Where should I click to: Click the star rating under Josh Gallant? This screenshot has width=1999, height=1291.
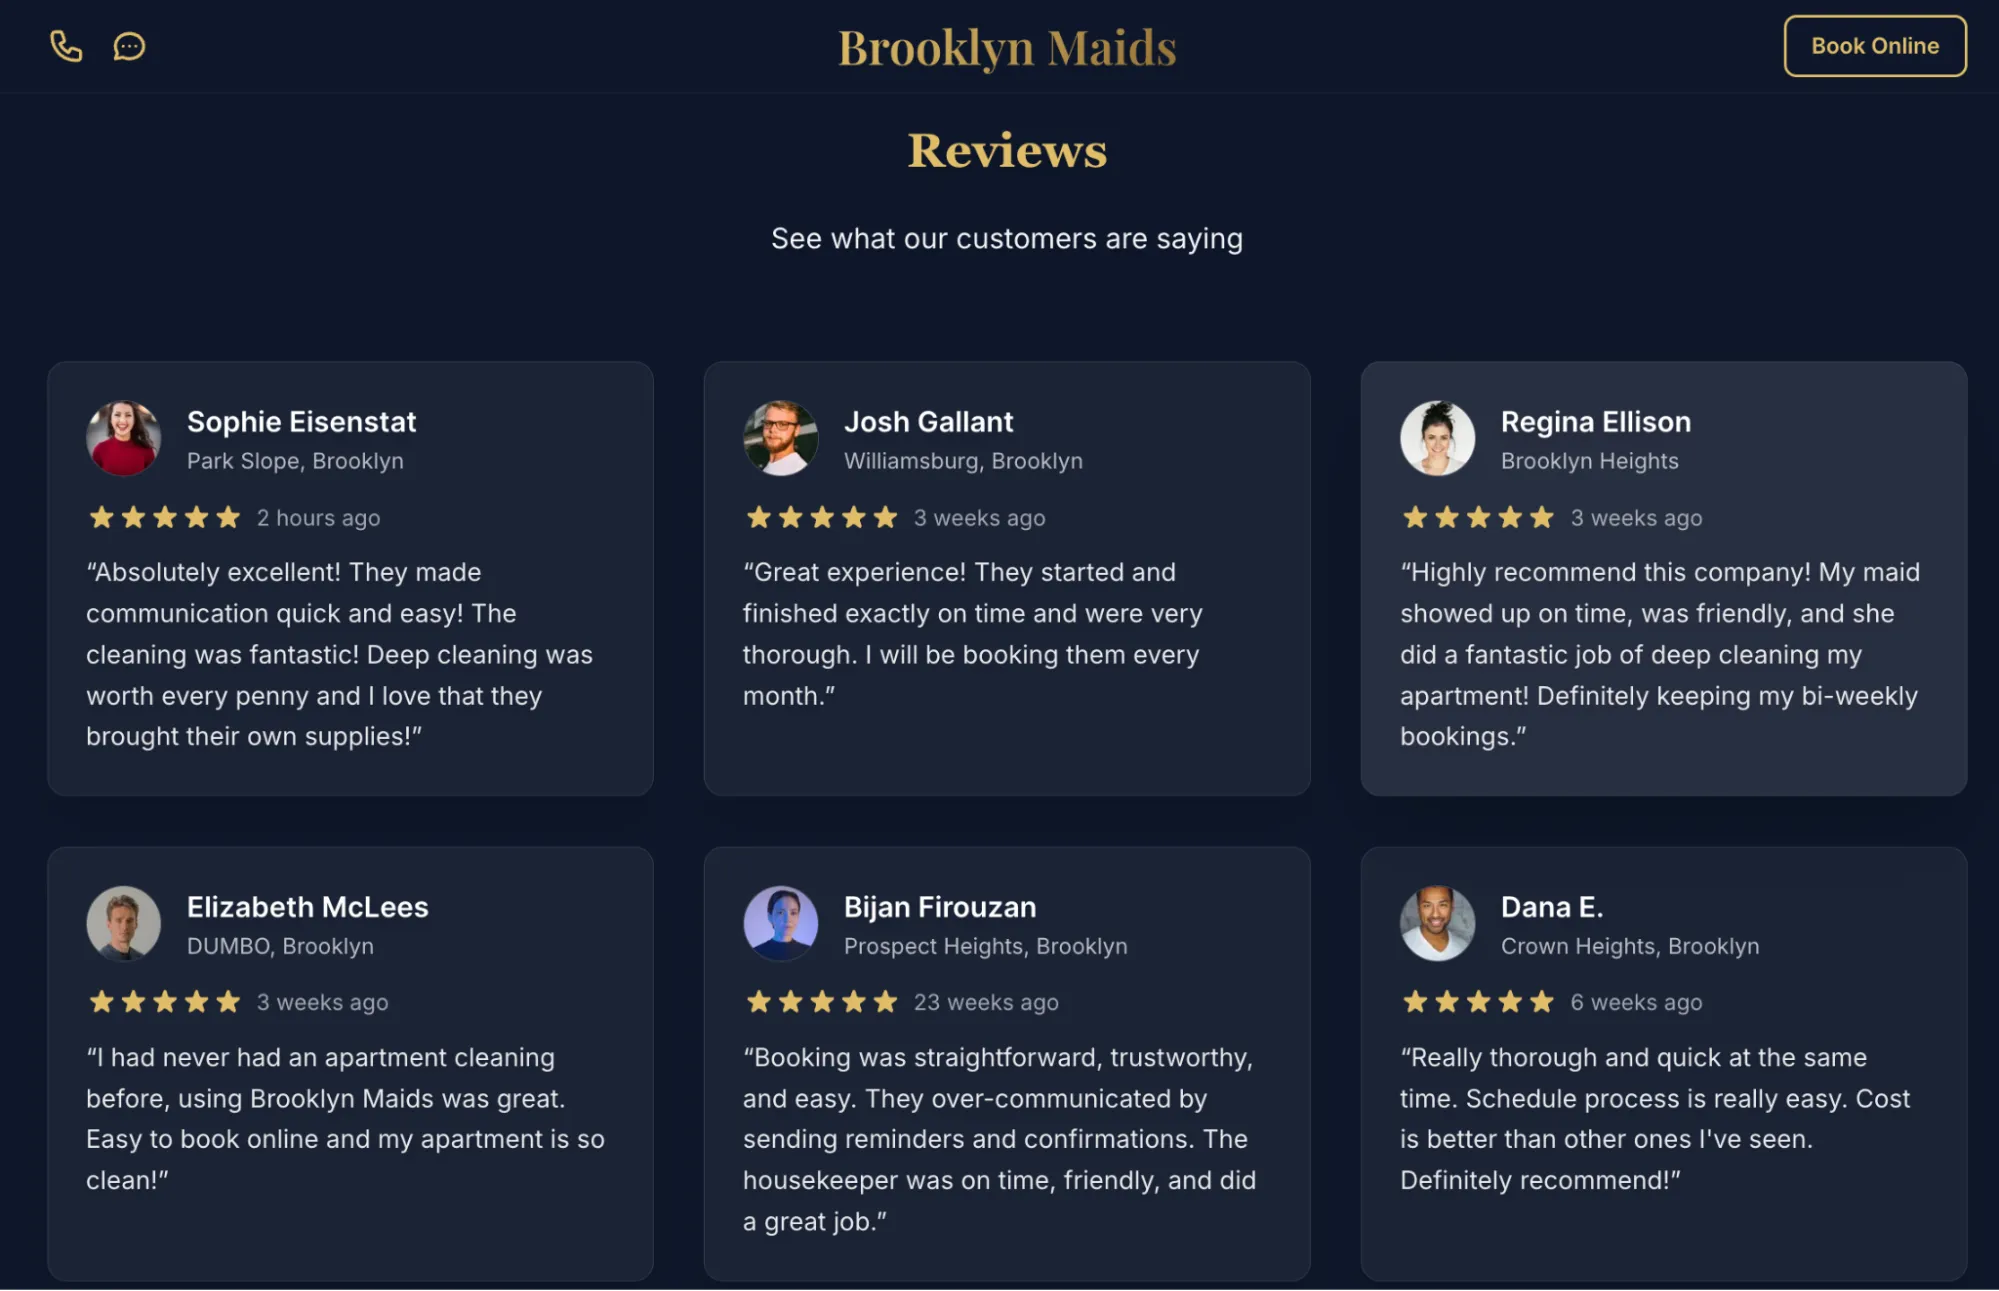pyautogui.click(x=822, y=517)
